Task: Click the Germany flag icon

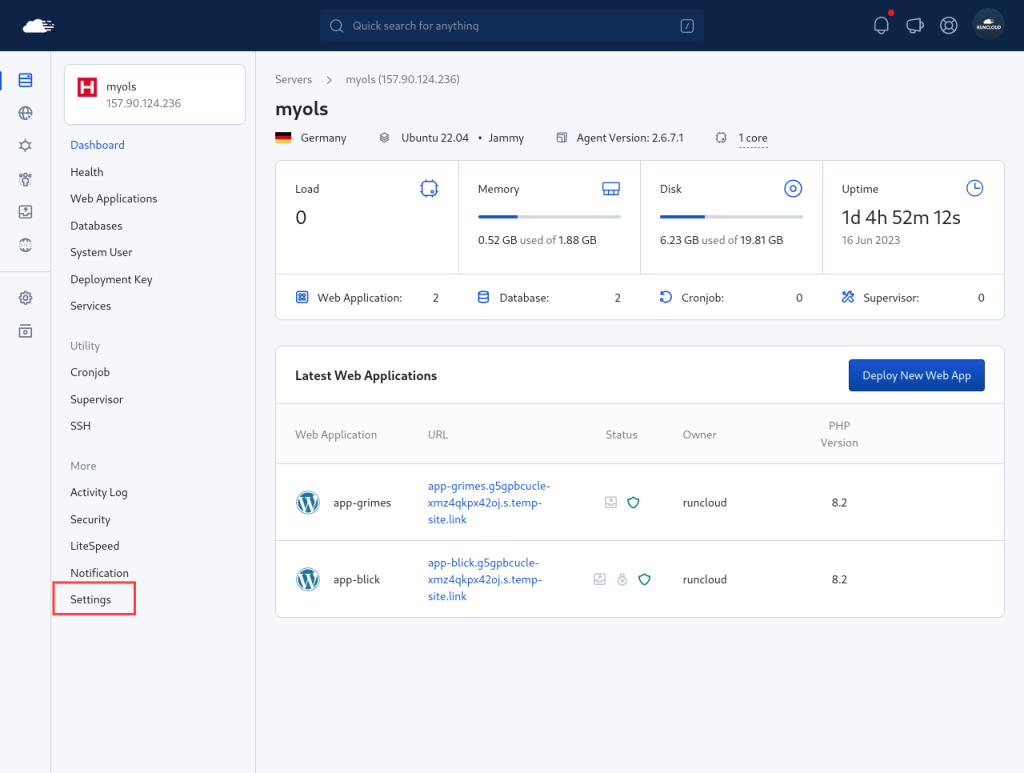Action: [x=283, y=137]
